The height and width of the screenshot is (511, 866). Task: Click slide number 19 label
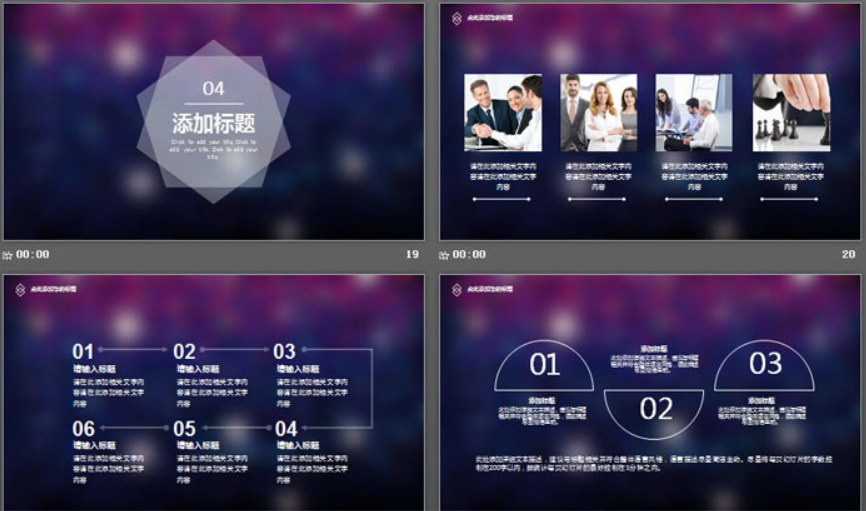[411, 255]
